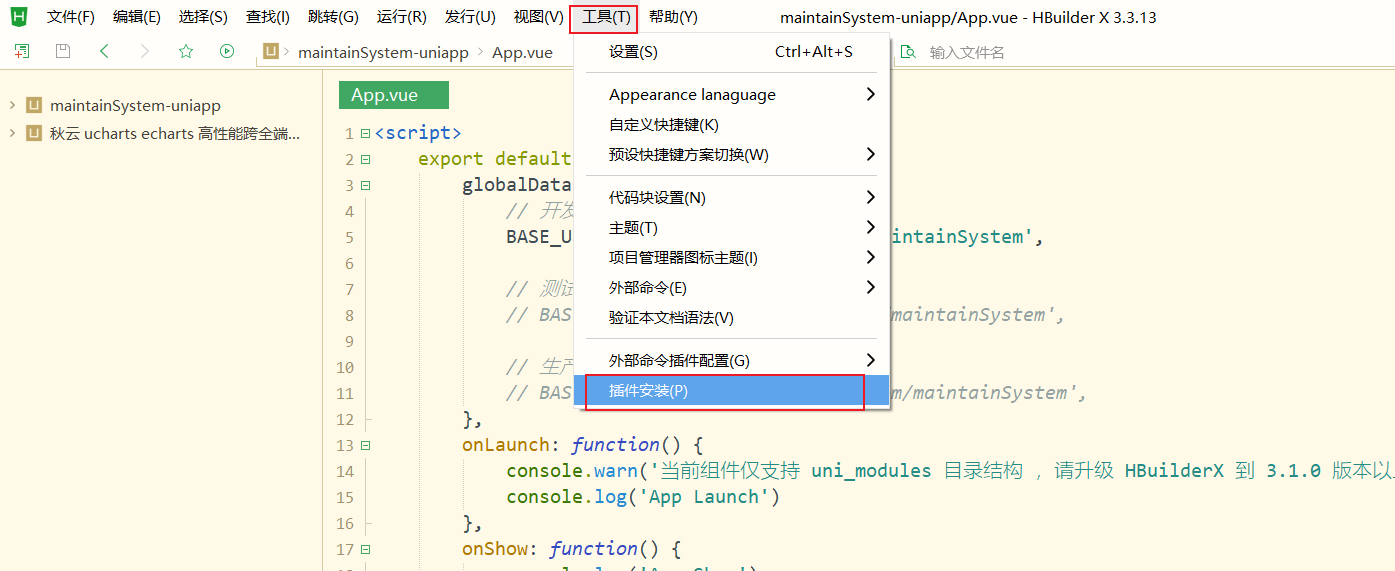
Task: Click the save file toolbar icon
Action: click(62, 52)
